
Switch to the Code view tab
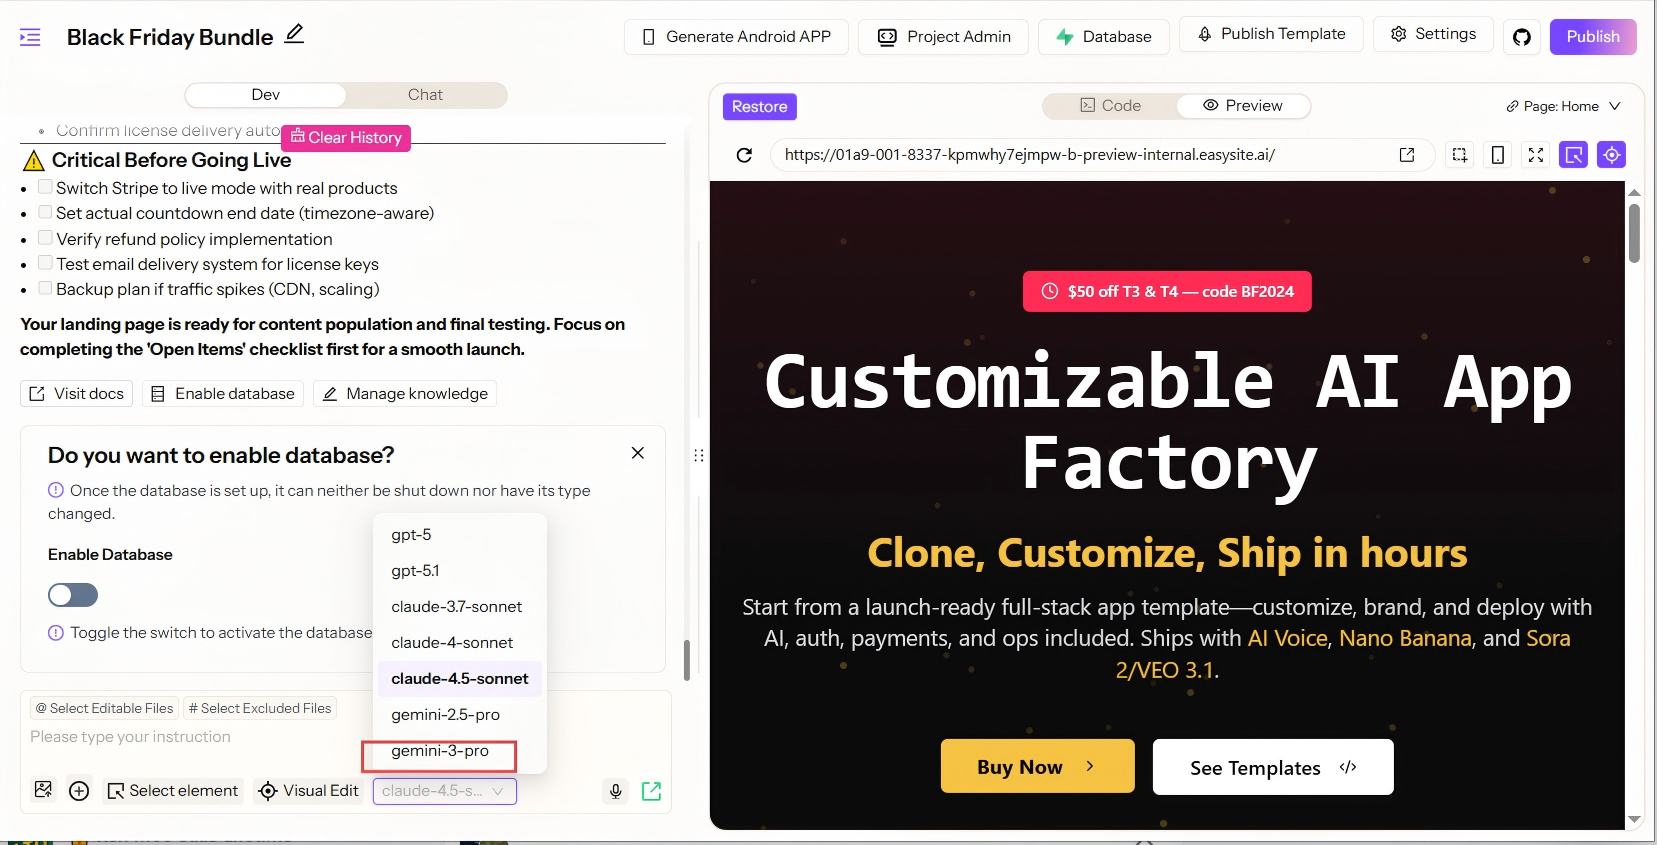(1110, 106)
